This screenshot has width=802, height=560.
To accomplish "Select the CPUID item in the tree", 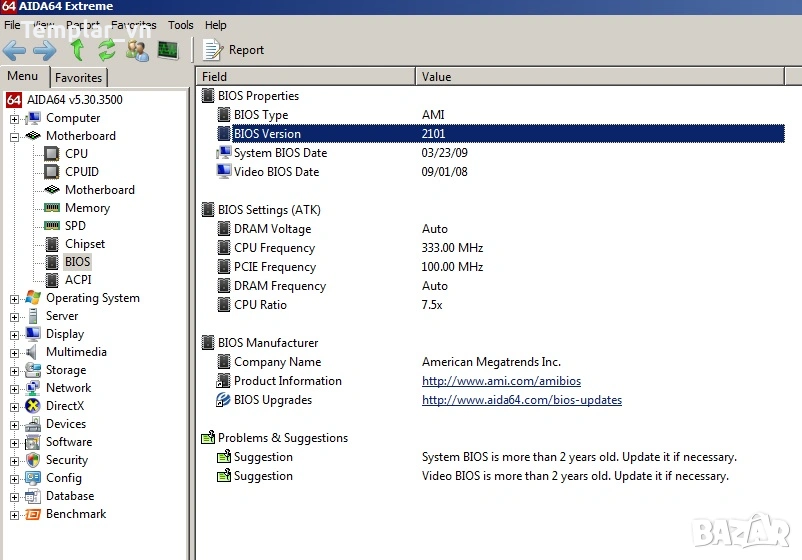I will tap(81, 172).
